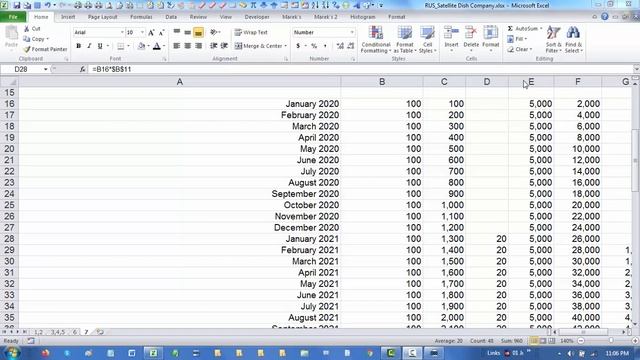This screenshot has width=640, height=360.
Task: Toggle Underline formatting
Action: [x=100, y=46]
